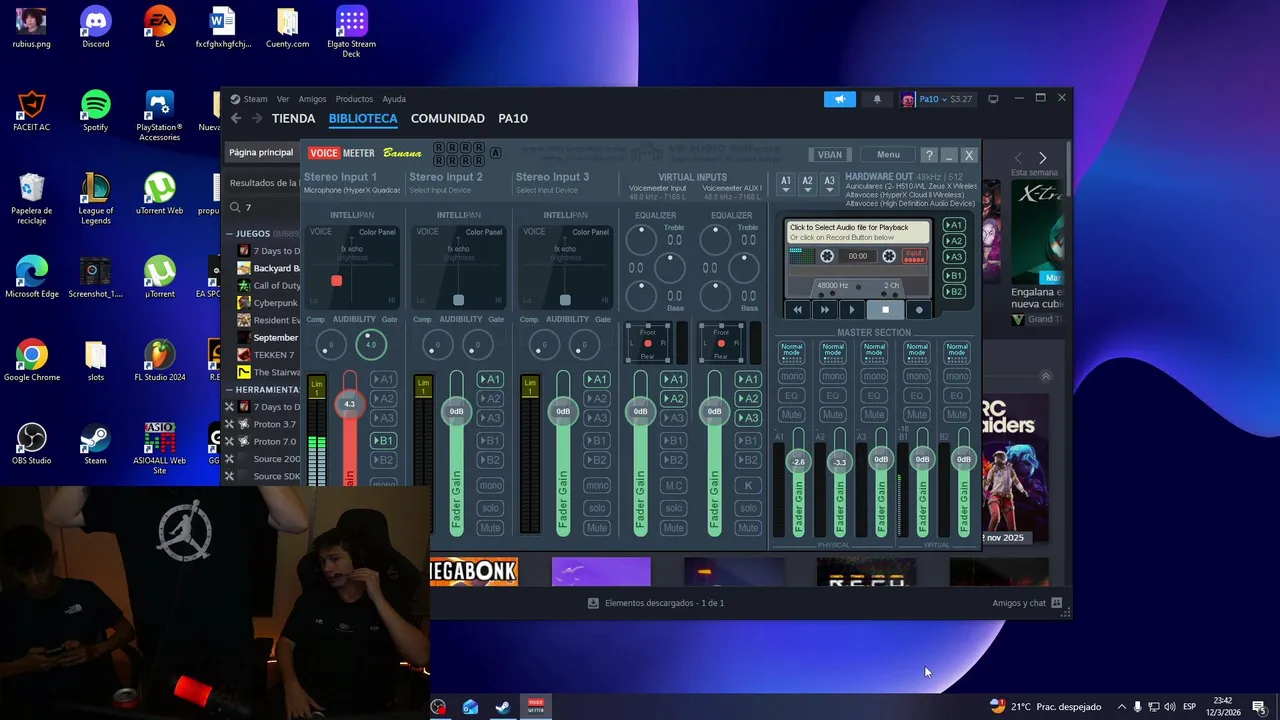Open Steam's Ayuda menu
Image resolution: width=1280 pixels, height=720 pixels.
(x=394, y=99)
